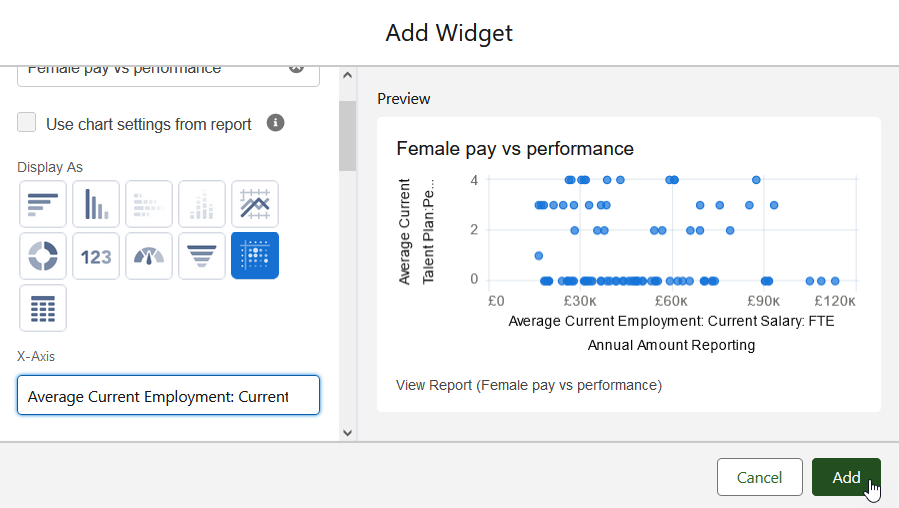899x508 pixels.
Task: Click the scroll up arrow in settings panel
Action: pyautogui.click(x=347, y=75)
